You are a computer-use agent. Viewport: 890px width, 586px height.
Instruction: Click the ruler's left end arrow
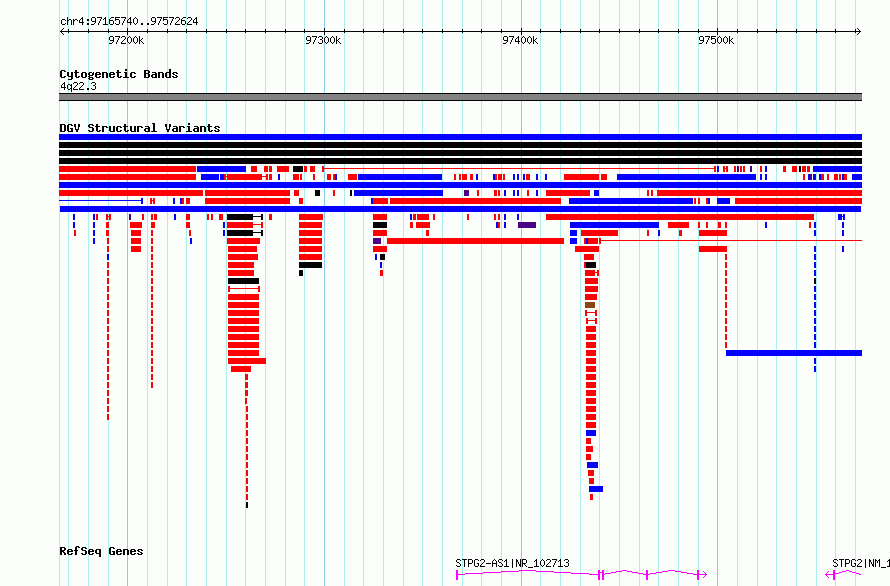click(62, 31)
